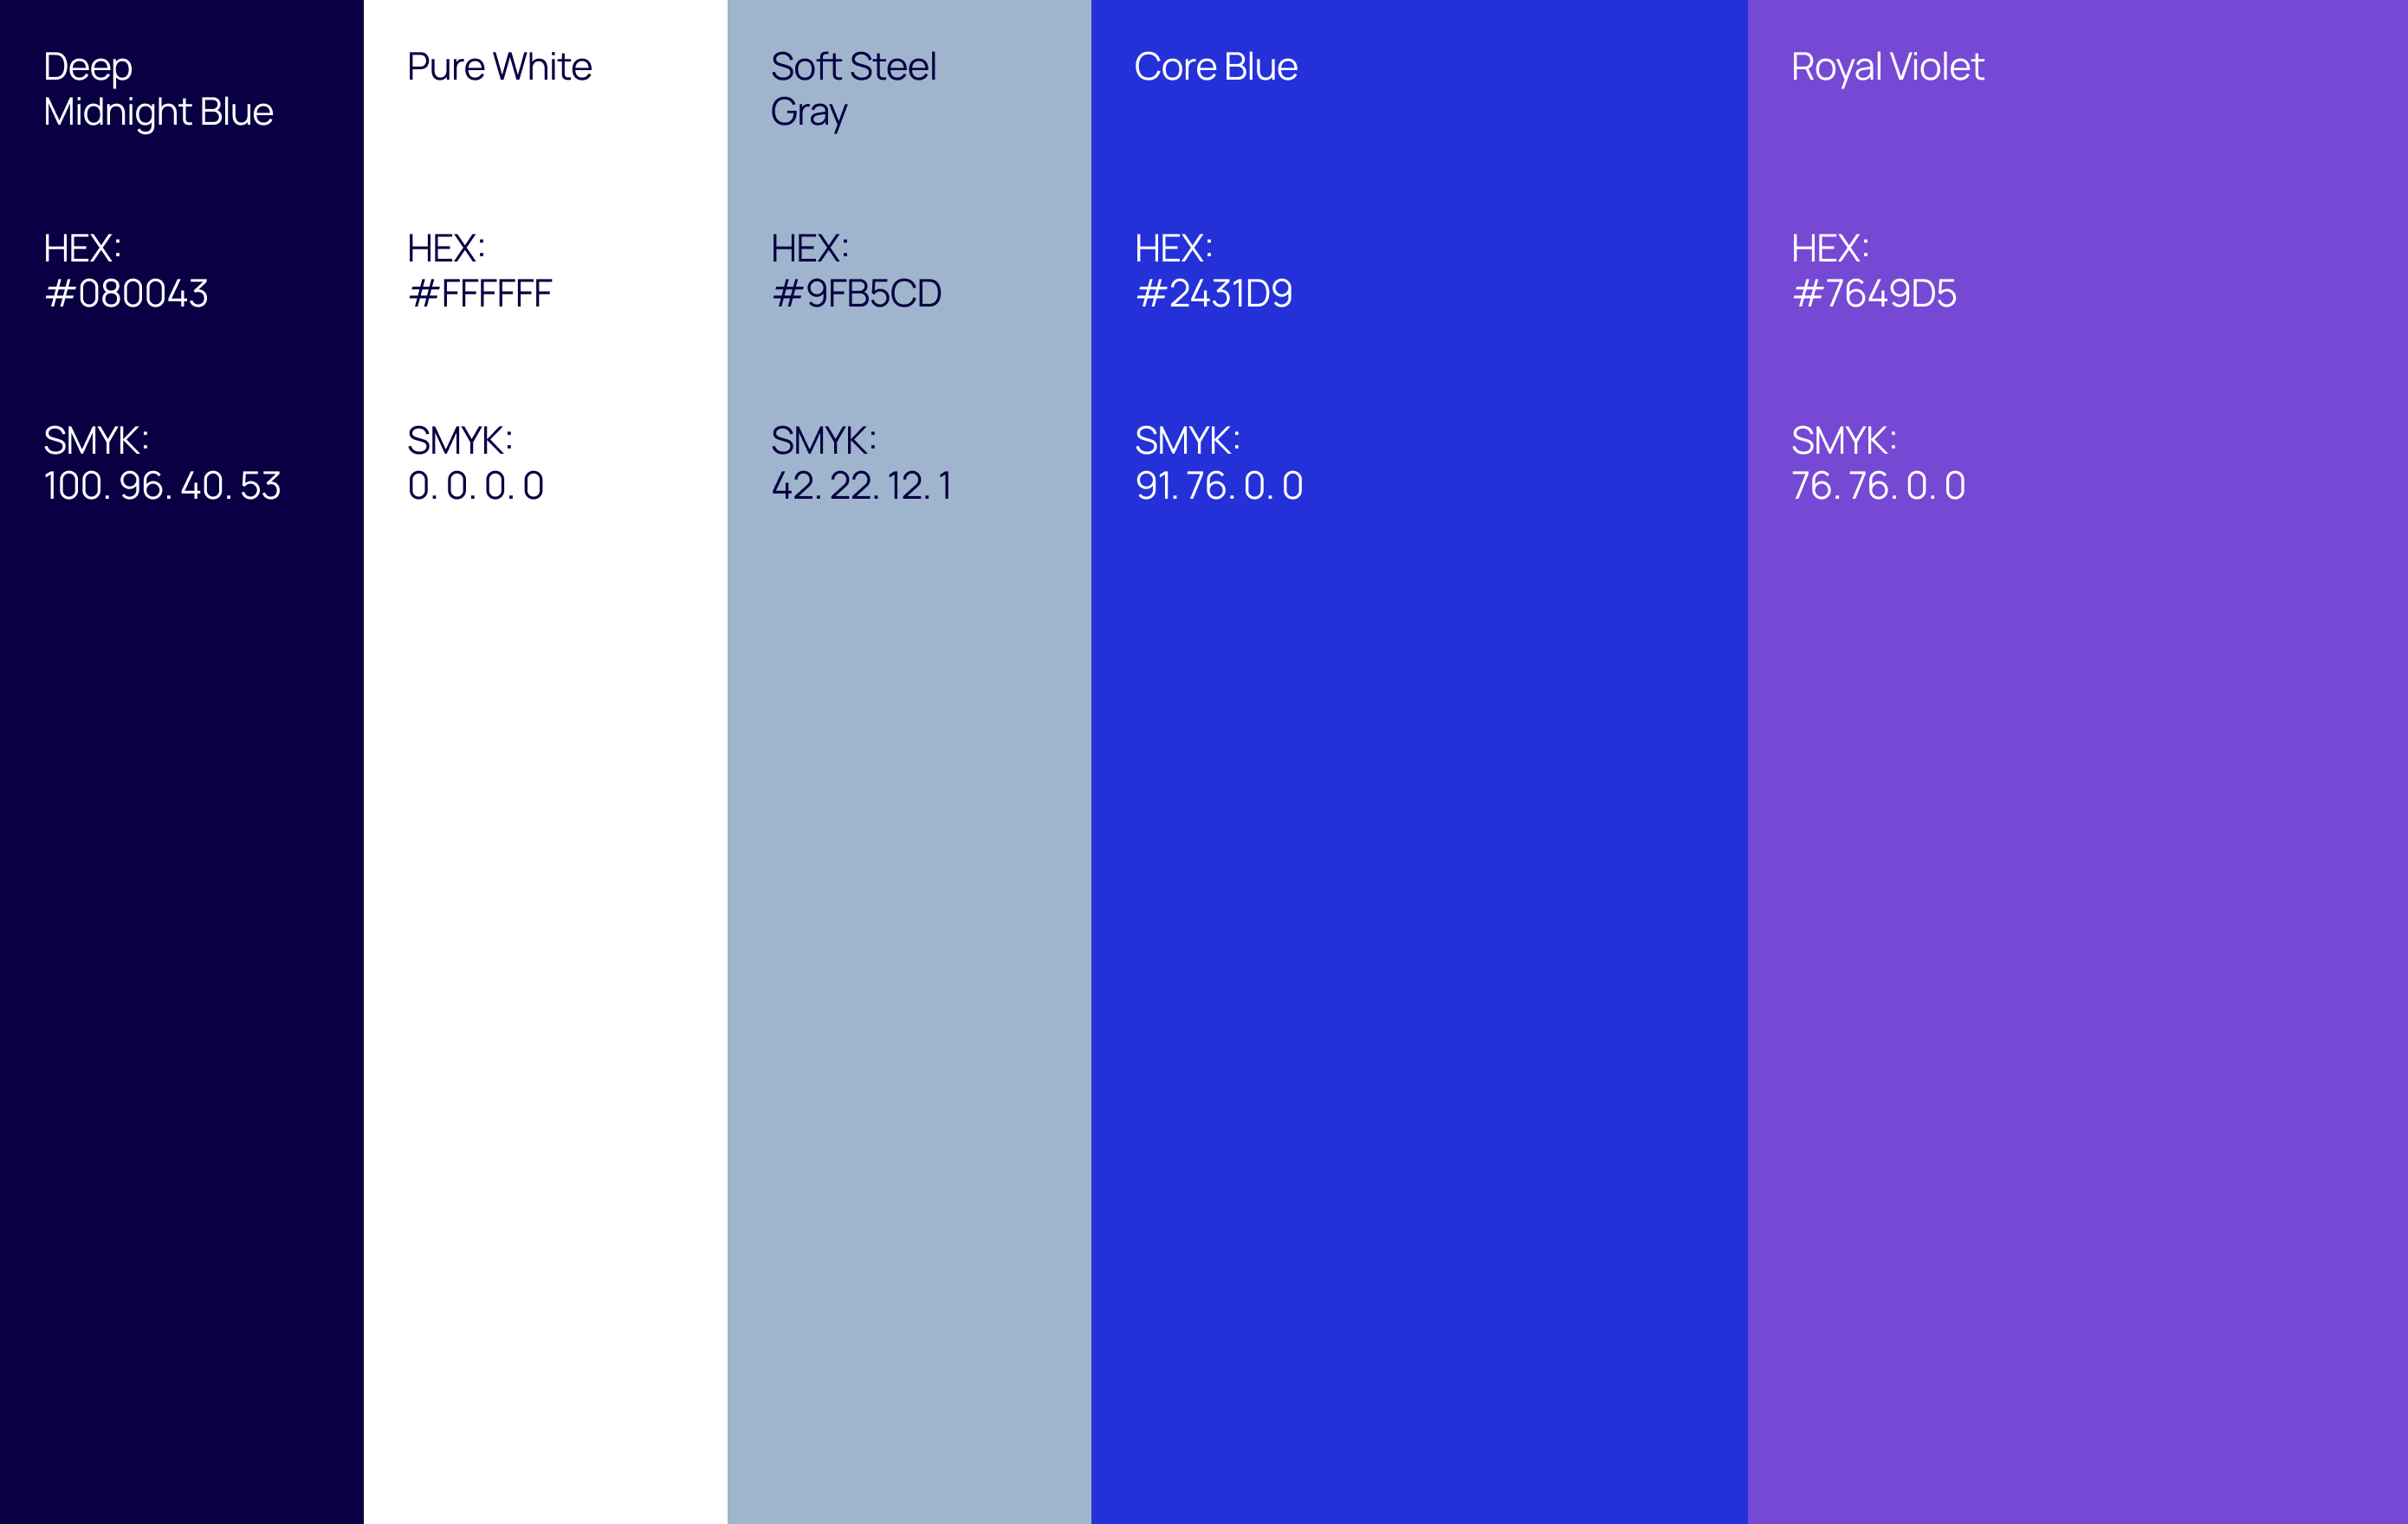Select the SMYK value 91. 76. 0. 0
The height and width of the screenshot is (1524, 2408).
1219,486
